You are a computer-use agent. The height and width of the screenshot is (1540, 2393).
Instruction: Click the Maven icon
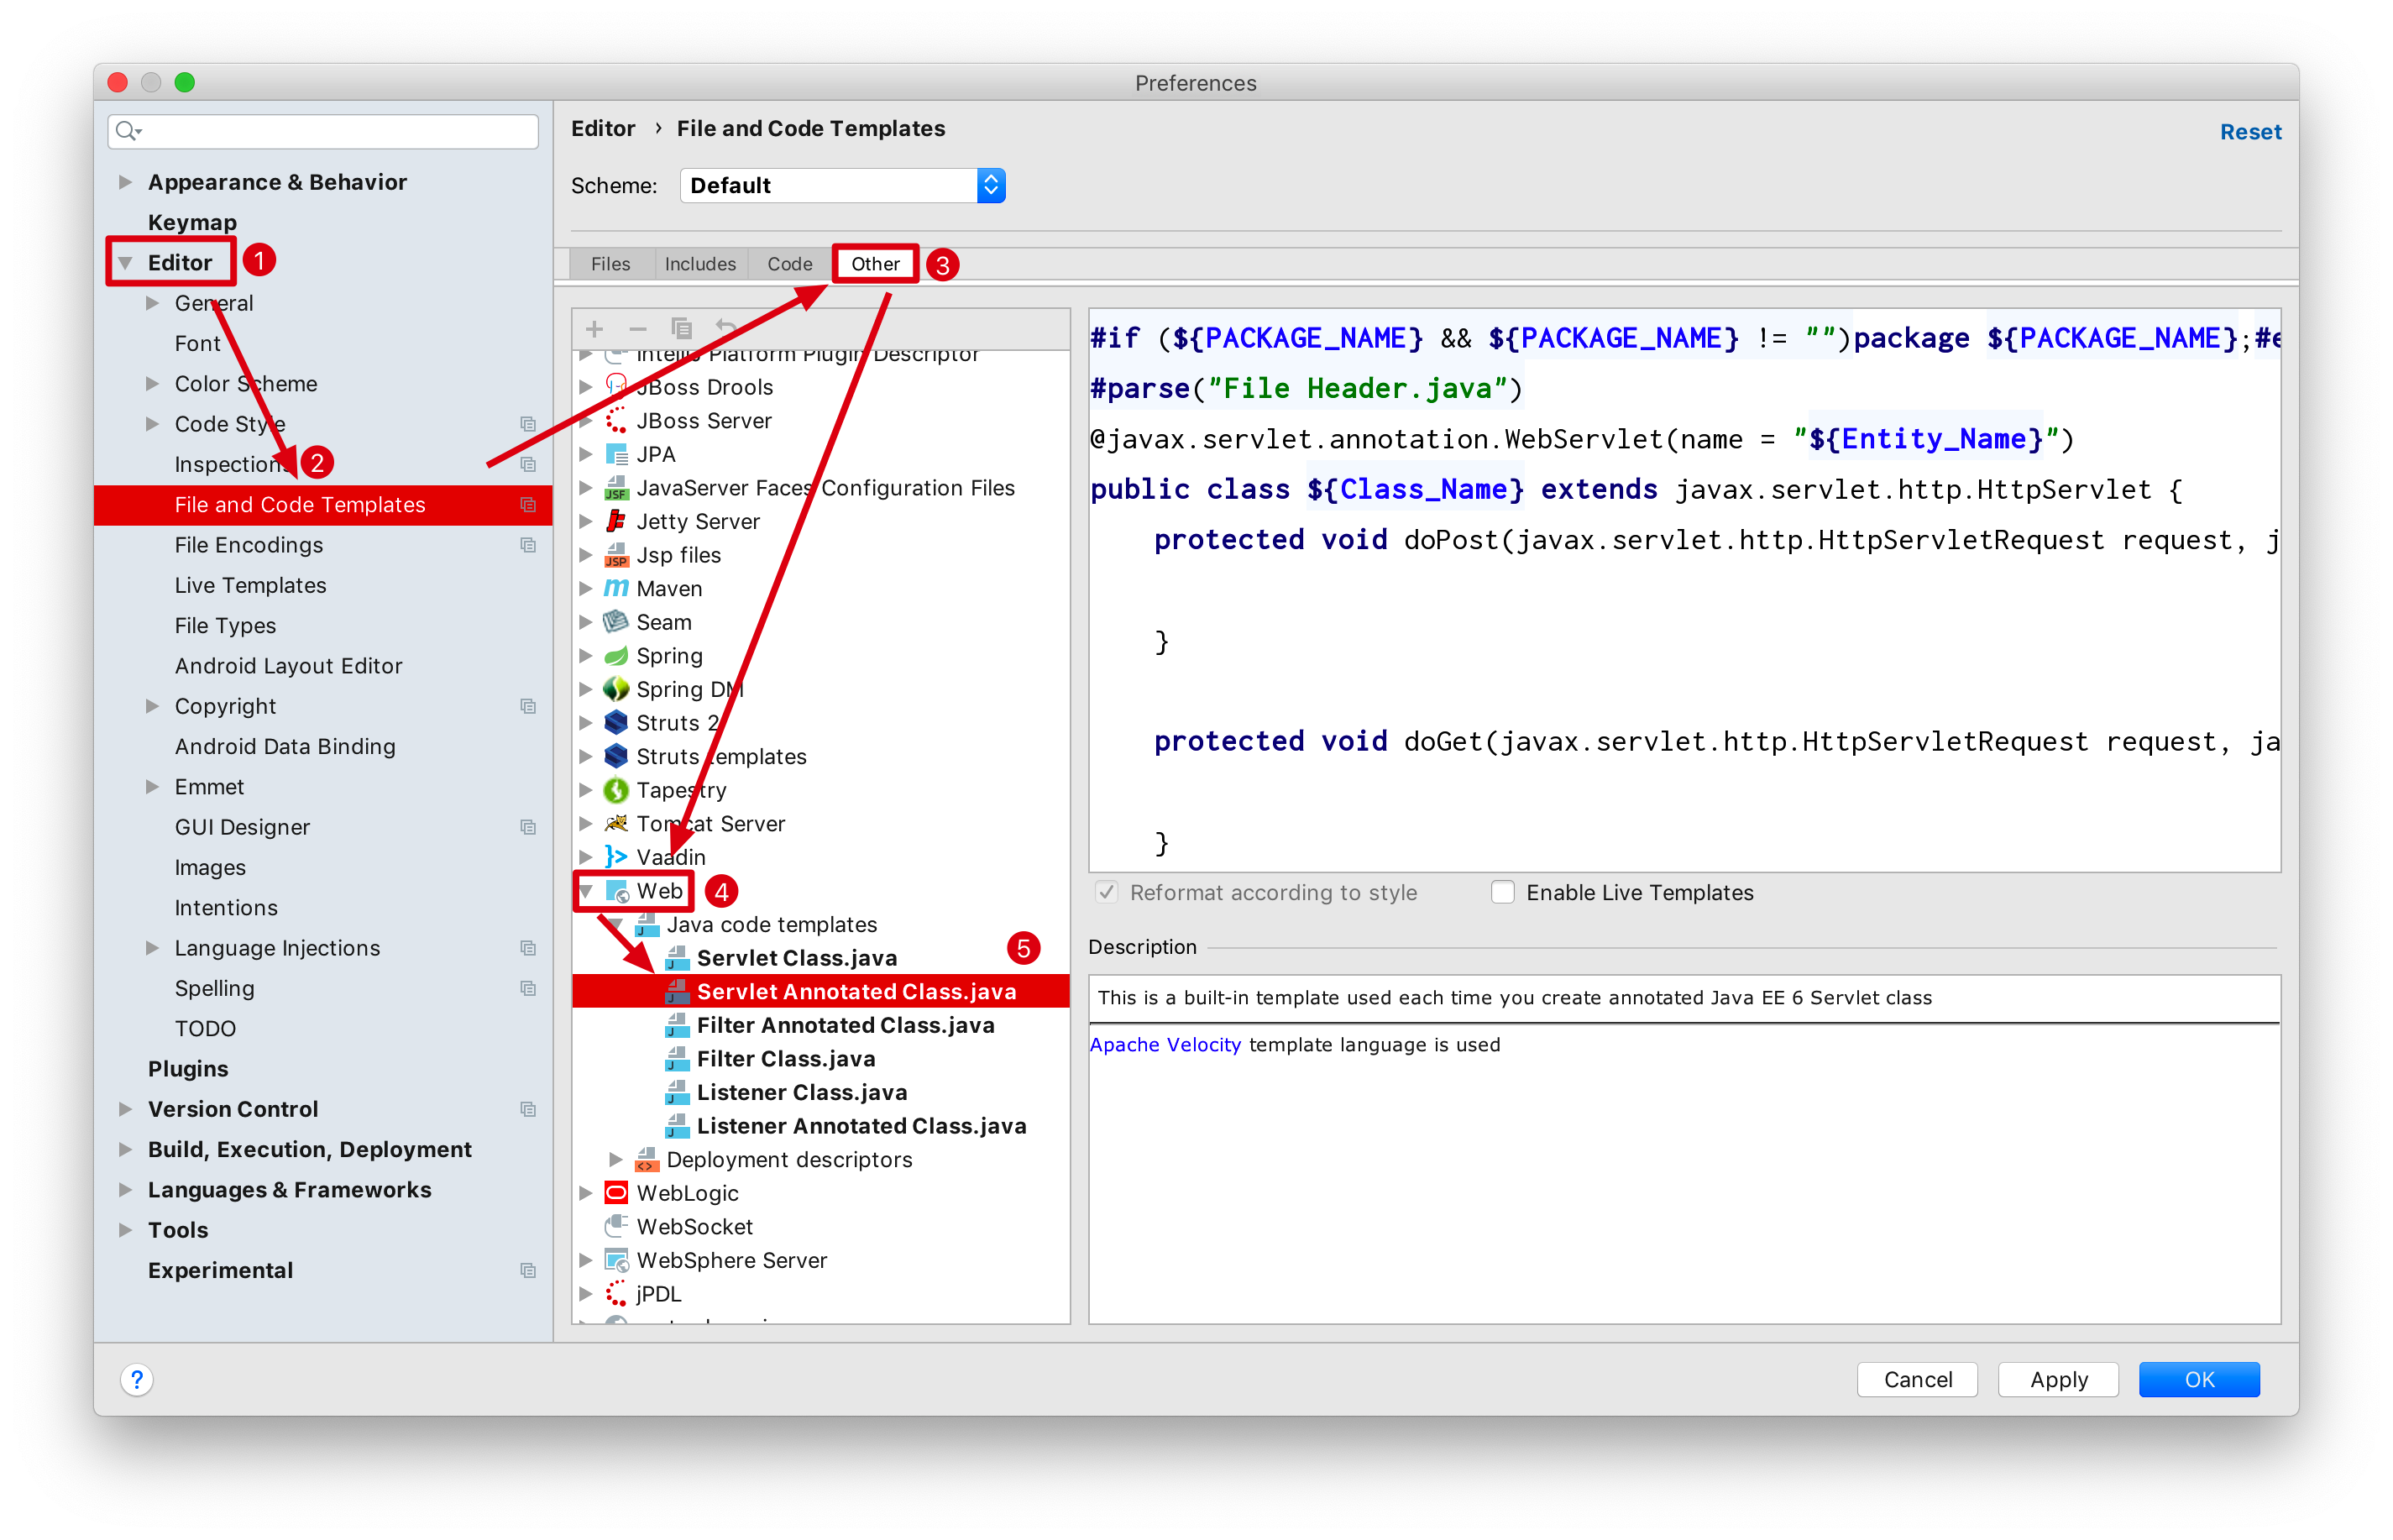pyautogui.click(x=617, y=588)
